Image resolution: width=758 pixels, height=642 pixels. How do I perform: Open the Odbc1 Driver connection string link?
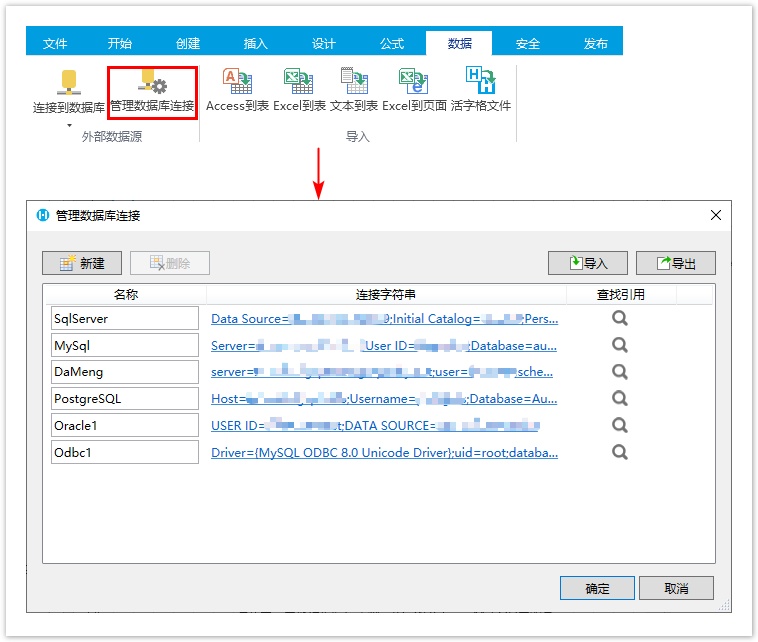(384, 452)
